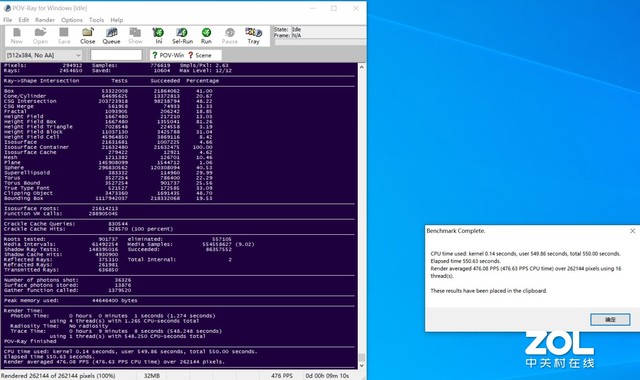Open the render Queue icon
Image resolution: width=640 pixels, height=380 pixels.
(x=111, y=36)
